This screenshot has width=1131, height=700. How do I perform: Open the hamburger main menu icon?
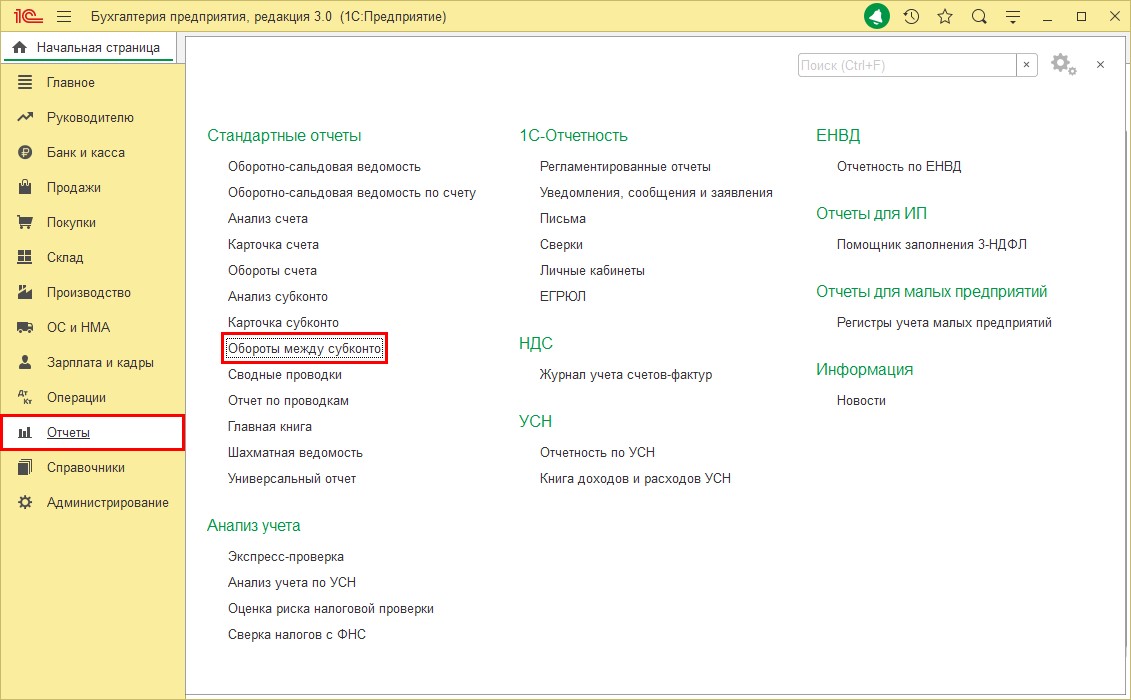click(x=64, y=17)
